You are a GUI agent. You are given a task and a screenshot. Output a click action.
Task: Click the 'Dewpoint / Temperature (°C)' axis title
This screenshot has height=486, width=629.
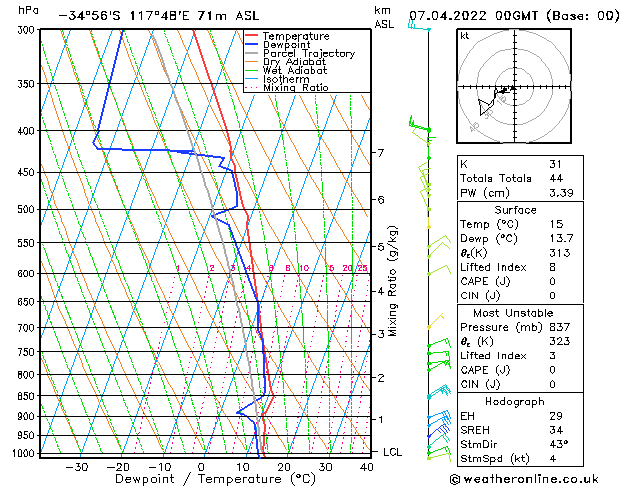pyautogui.click(x=215, y=479)
